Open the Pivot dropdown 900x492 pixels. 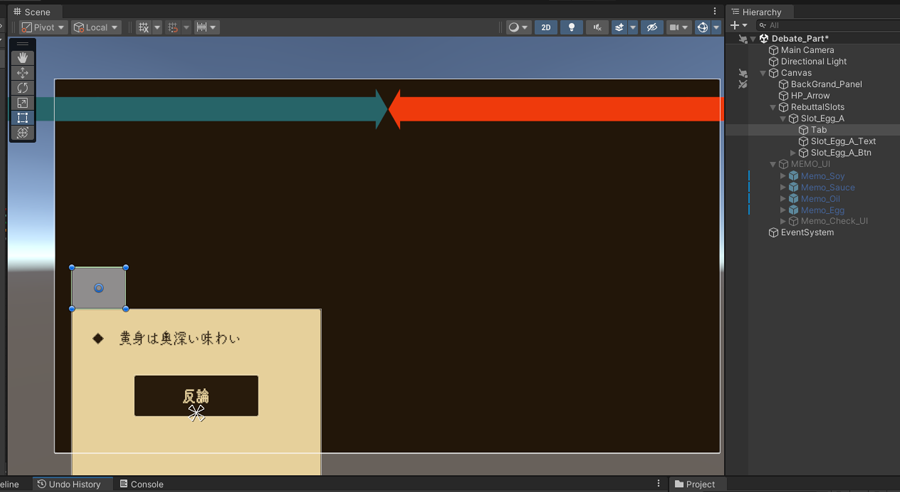pos(43,27)
